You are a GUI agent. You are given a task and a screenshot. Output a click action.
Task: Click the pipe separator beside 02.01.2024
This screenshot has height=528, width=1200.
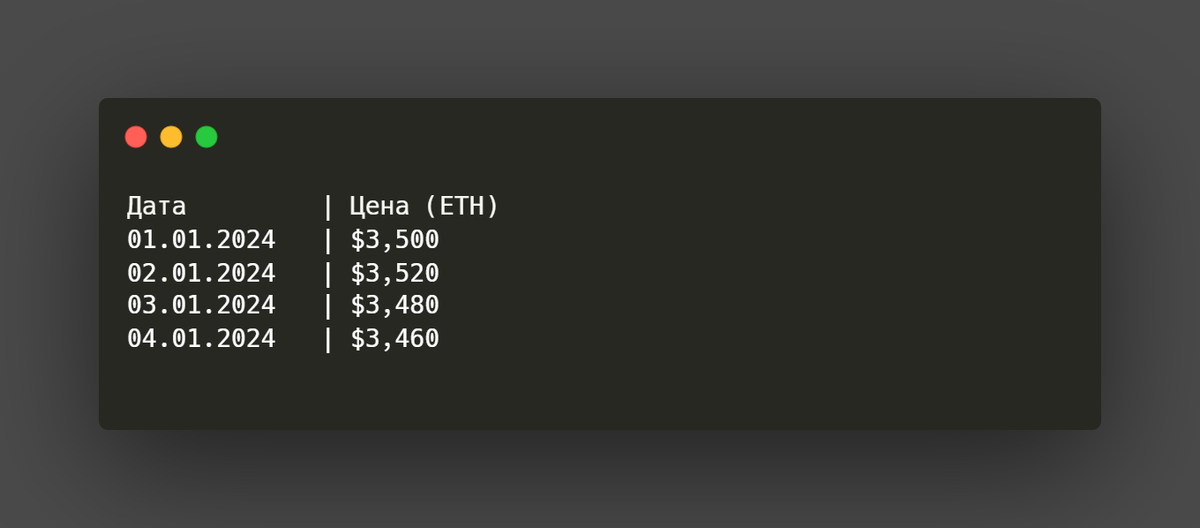tap(327, 273)
